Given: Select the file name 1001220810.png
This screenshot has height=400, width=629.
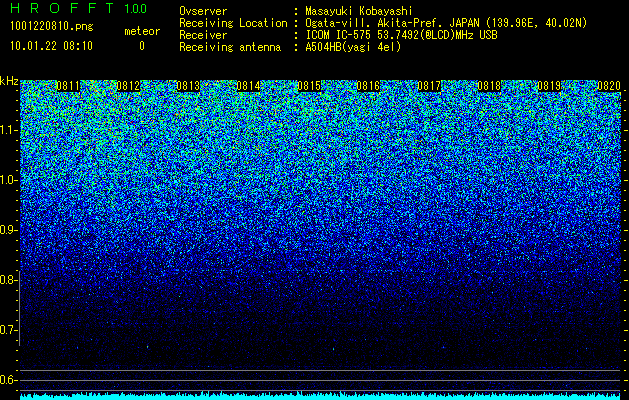Looking at the screenshot, I should coord(52,26).
